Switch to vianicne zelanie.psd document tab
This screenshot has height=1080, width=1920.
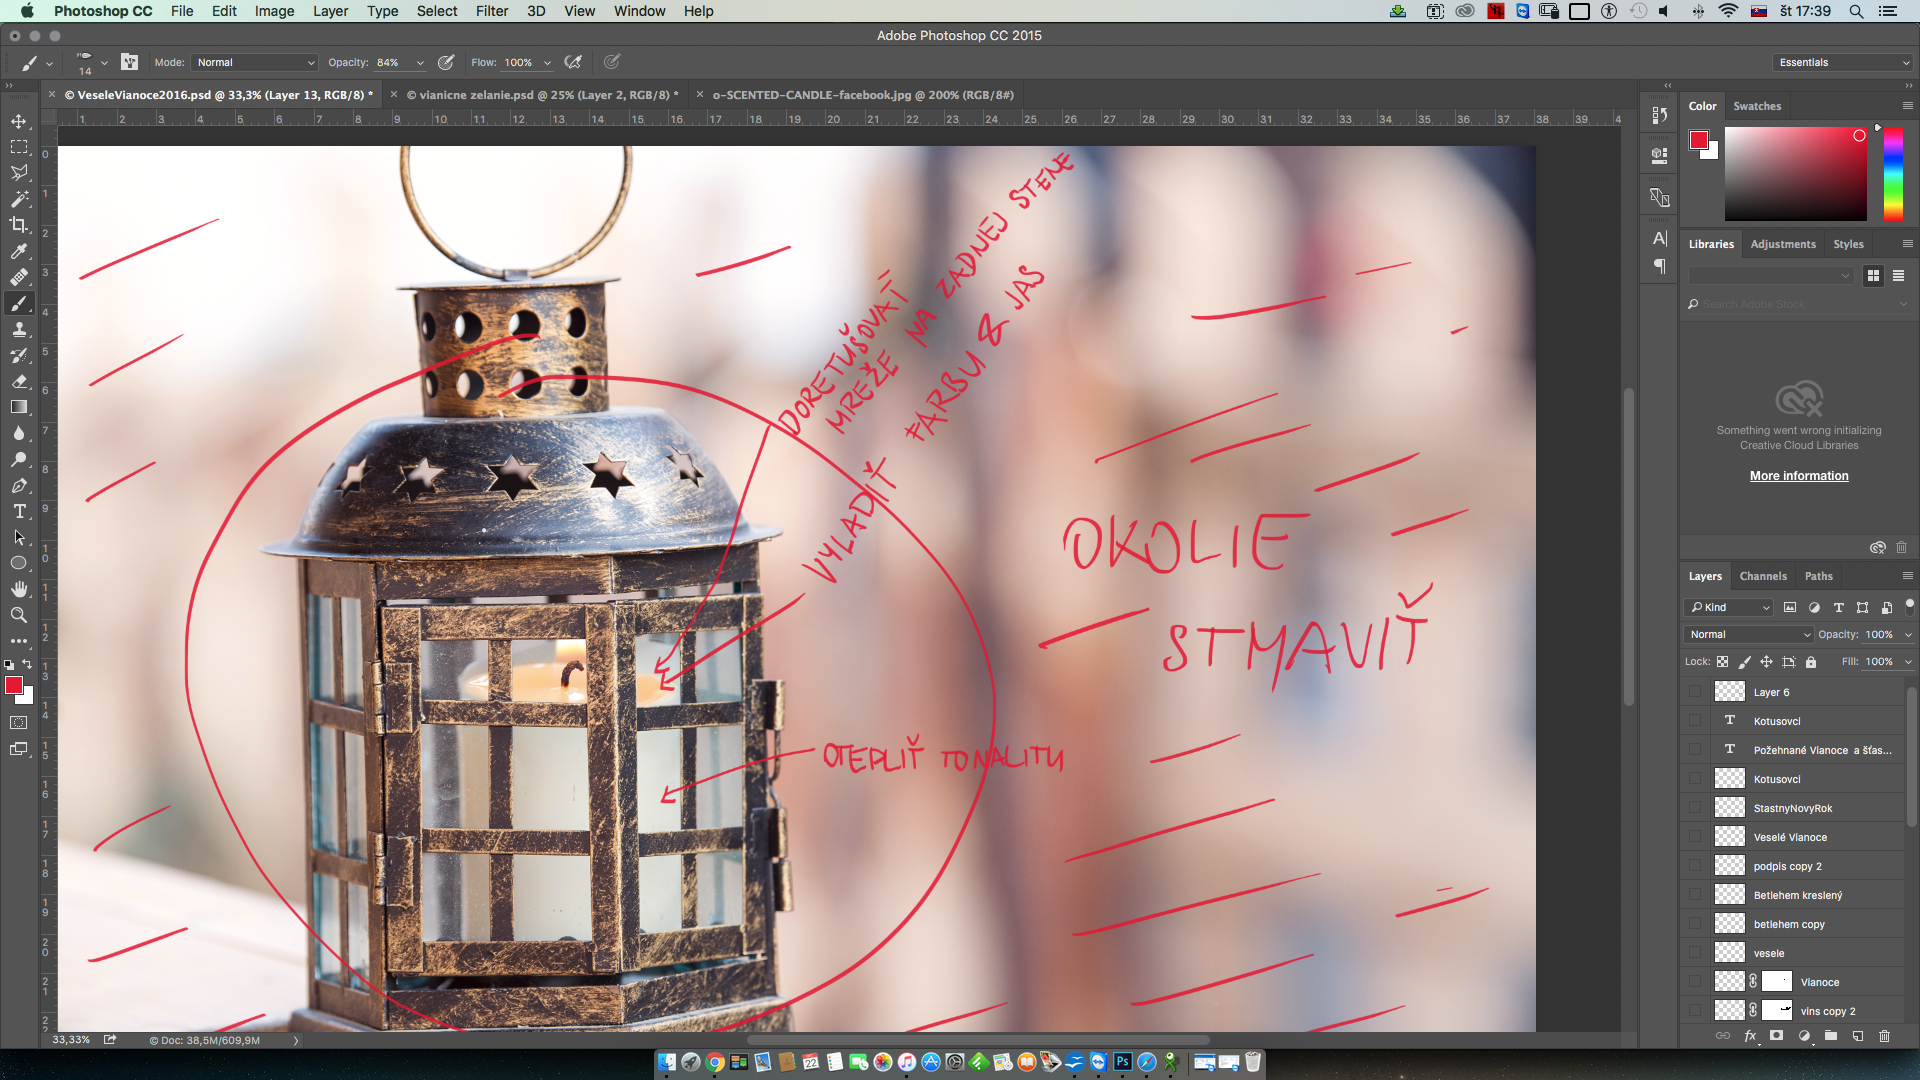click(x=544, y=95)
